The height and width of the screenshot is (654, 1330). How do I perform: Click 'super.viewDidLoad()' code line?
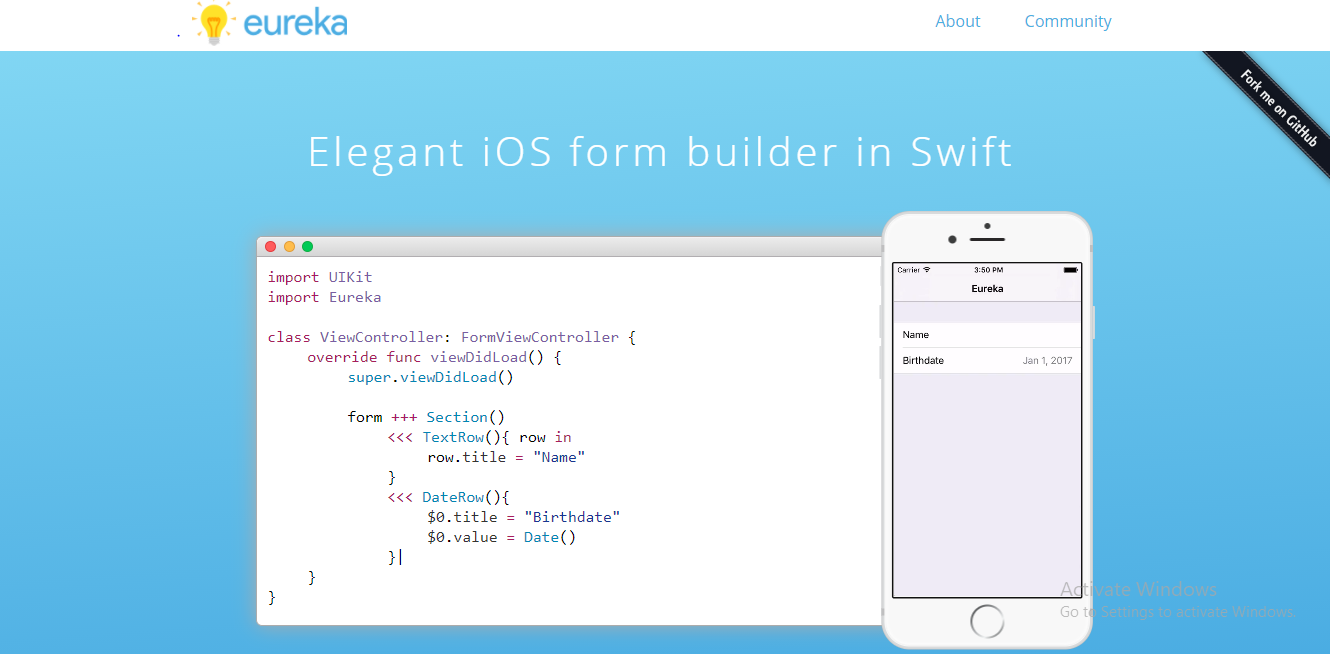pos(430,377)
